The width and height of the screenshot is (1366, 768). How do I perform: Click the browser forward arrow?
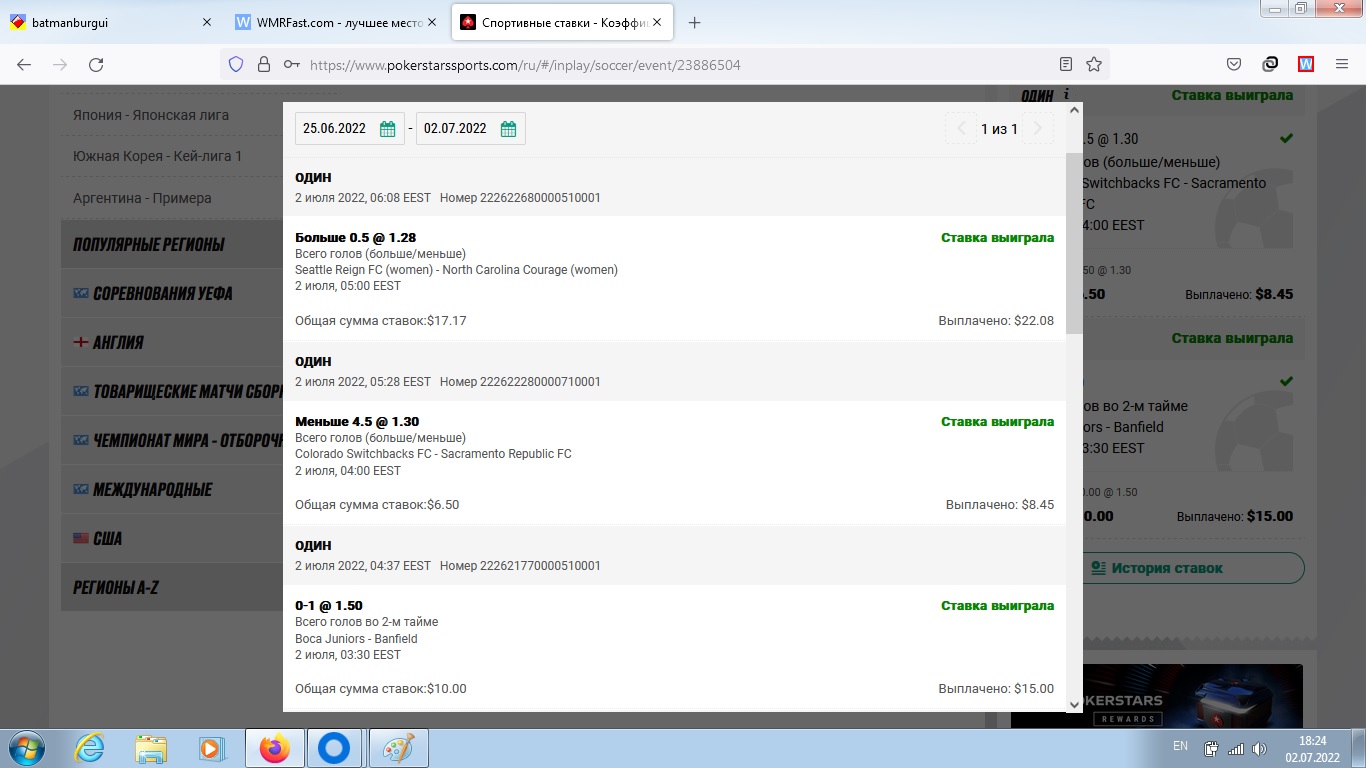coord(60,64)
